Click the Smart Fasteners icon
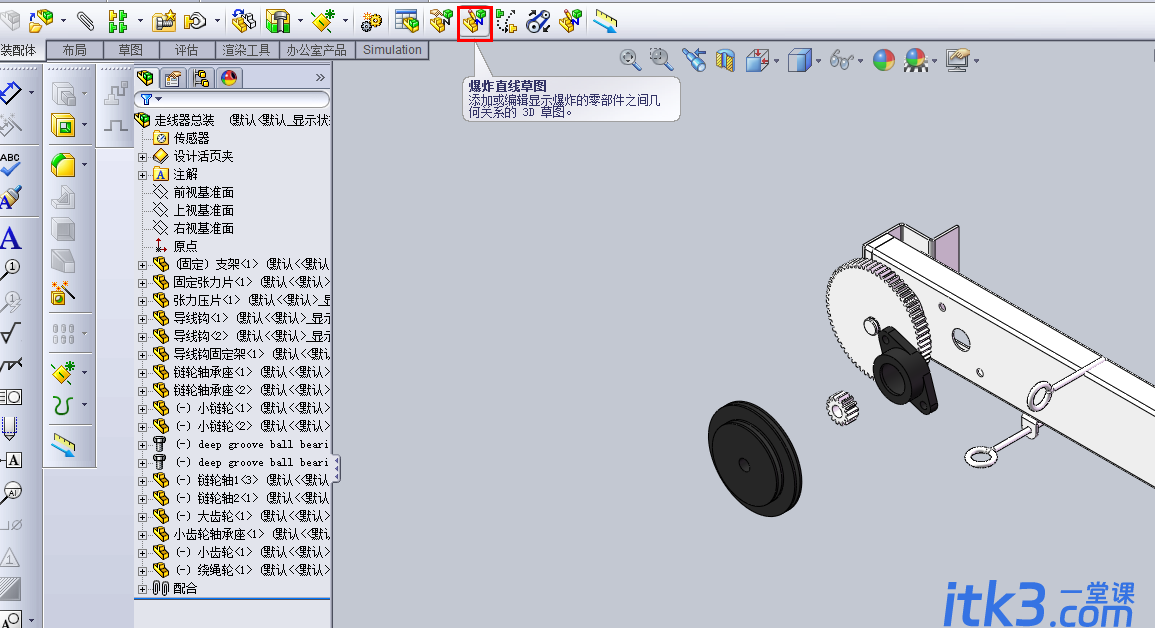Screen dimensions: 1155x628 click(x=164, y=21)
